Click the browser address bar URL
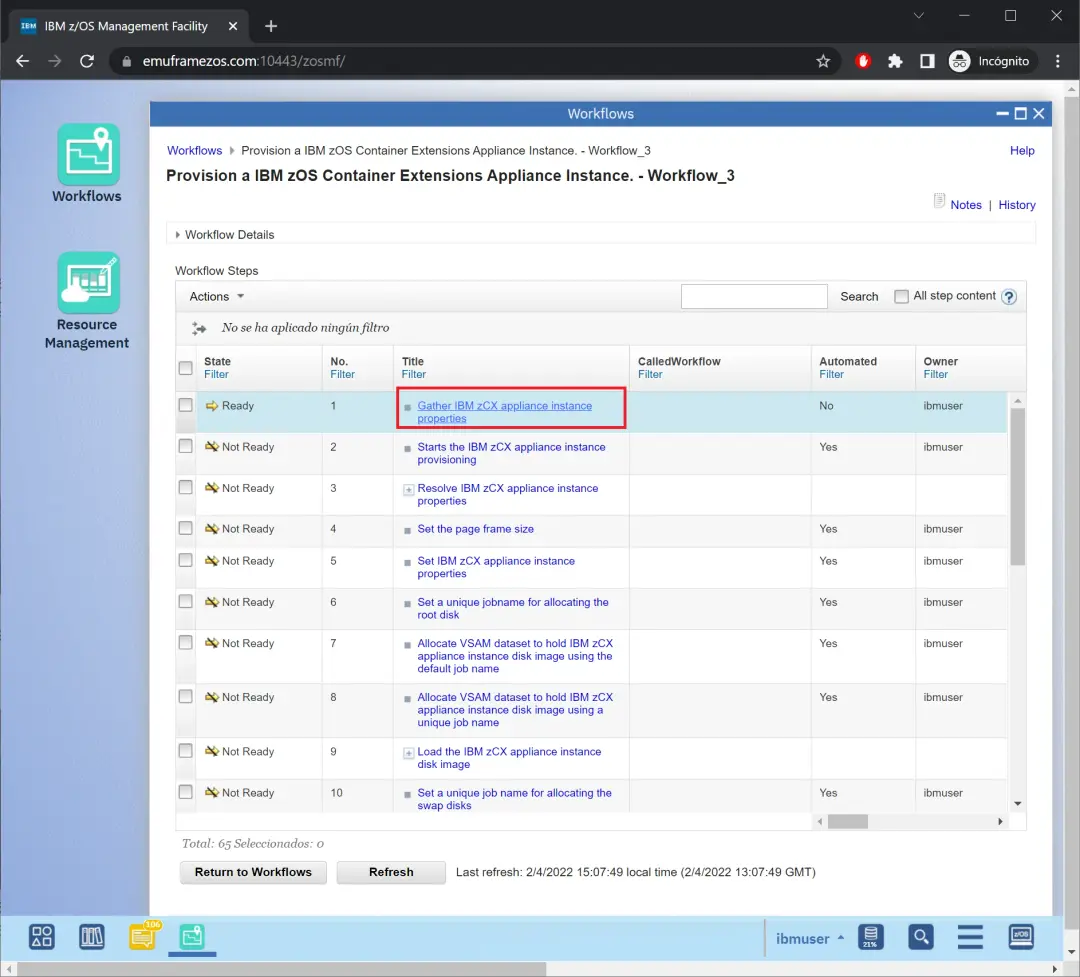 [244, 61]
